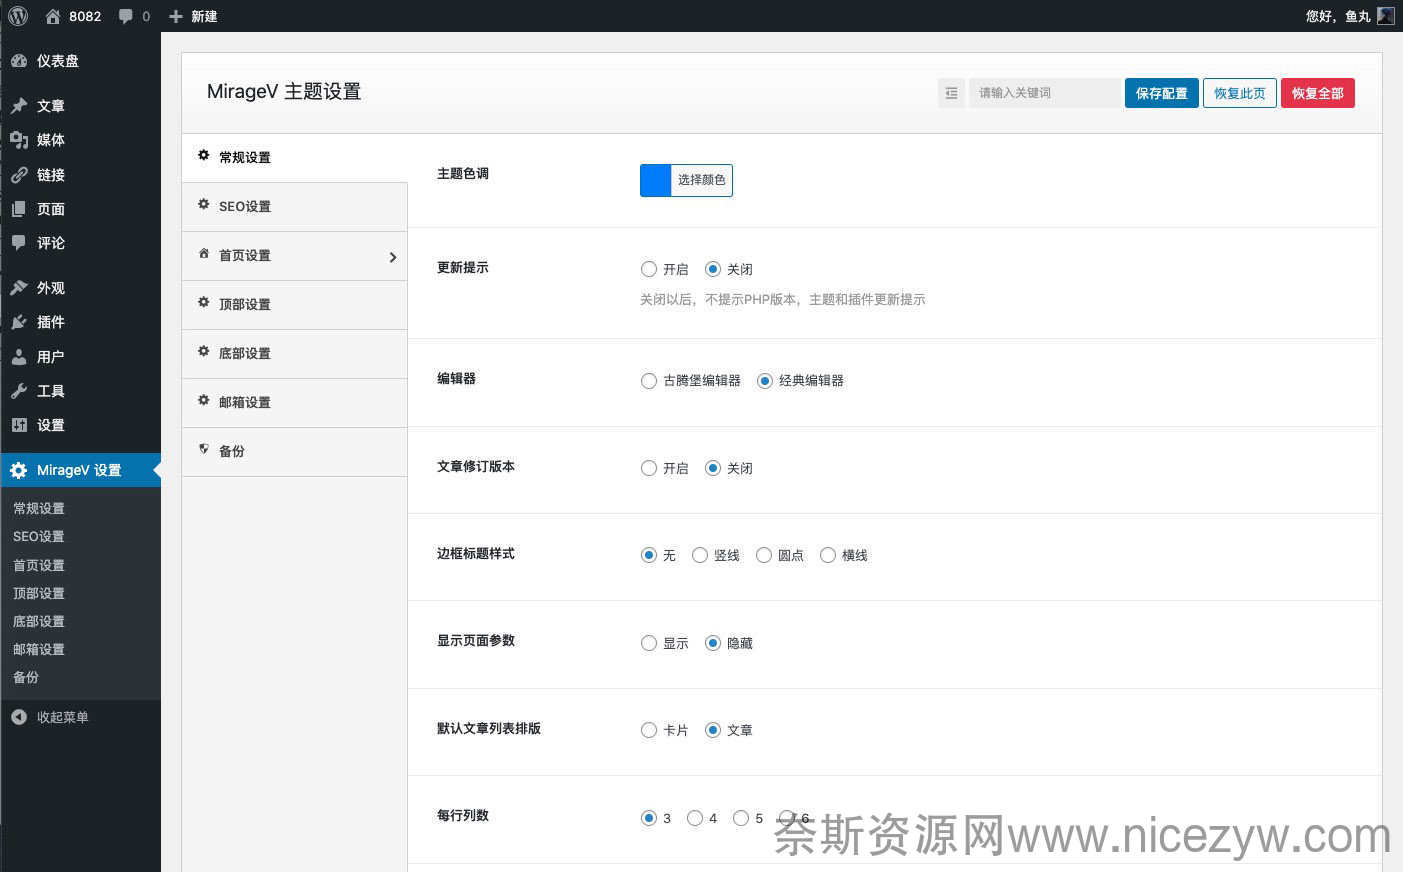Click the 媒体 media icon
Screen dimensions: 1403x872
pos(19,140)
